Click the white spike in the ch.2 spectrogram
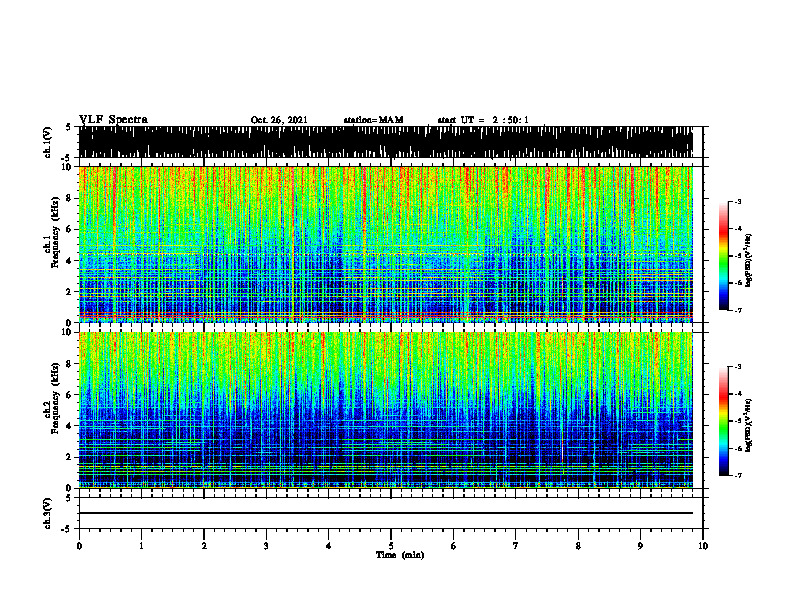Screen dimensions: 792x612 tap(562, 449)
